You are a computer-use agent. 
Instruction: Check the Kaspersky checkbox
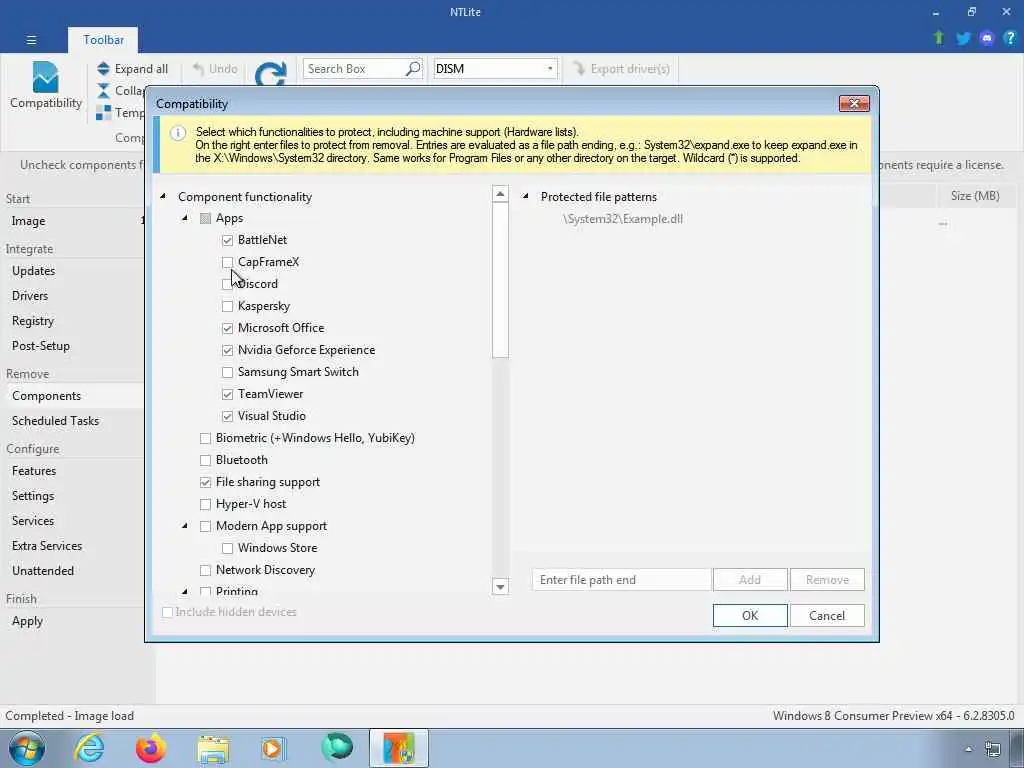[x=227, y=306]
